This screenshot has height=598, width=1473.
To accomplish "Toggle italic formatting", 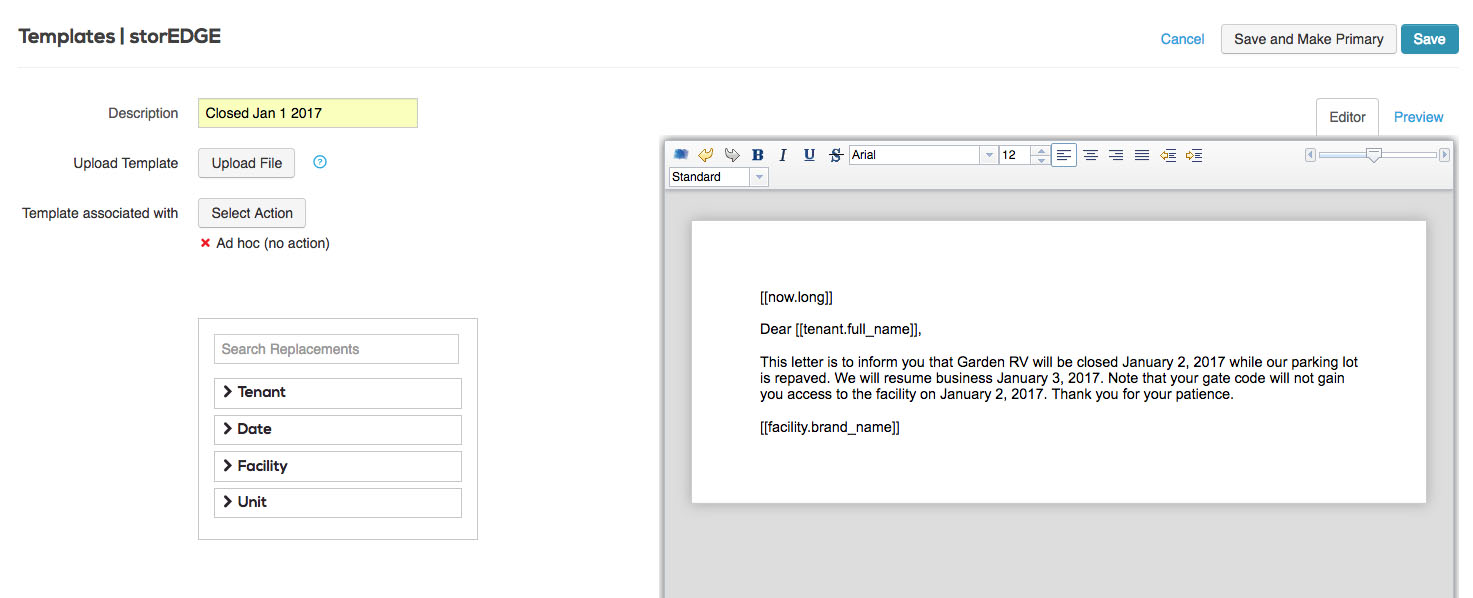I will (783, 155).
